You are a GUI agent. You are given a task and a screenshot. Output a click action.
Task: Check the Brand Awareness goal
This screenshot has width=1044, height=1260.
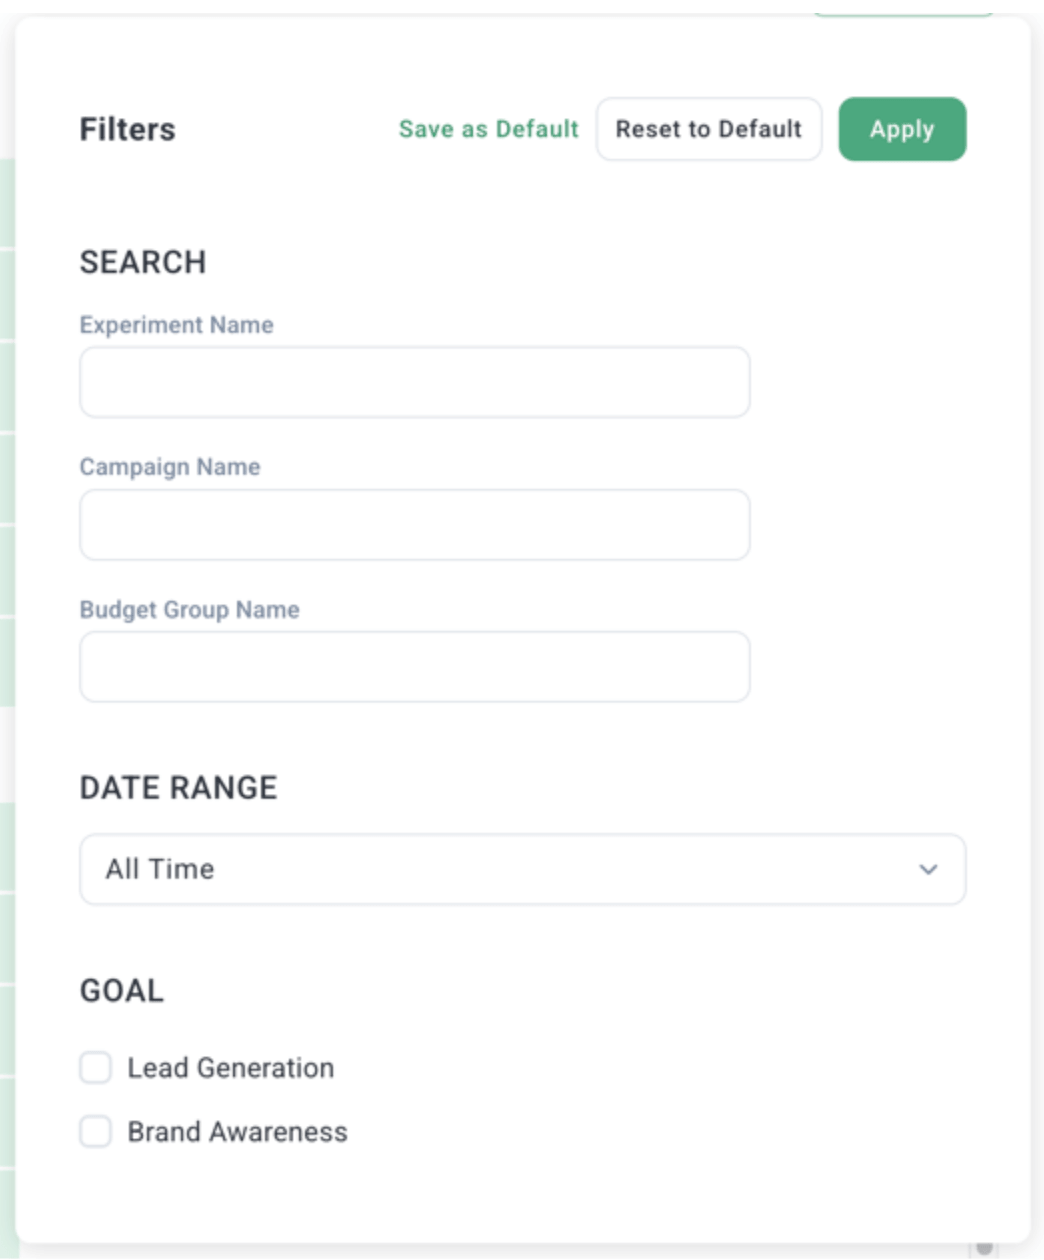point(96,1131)
